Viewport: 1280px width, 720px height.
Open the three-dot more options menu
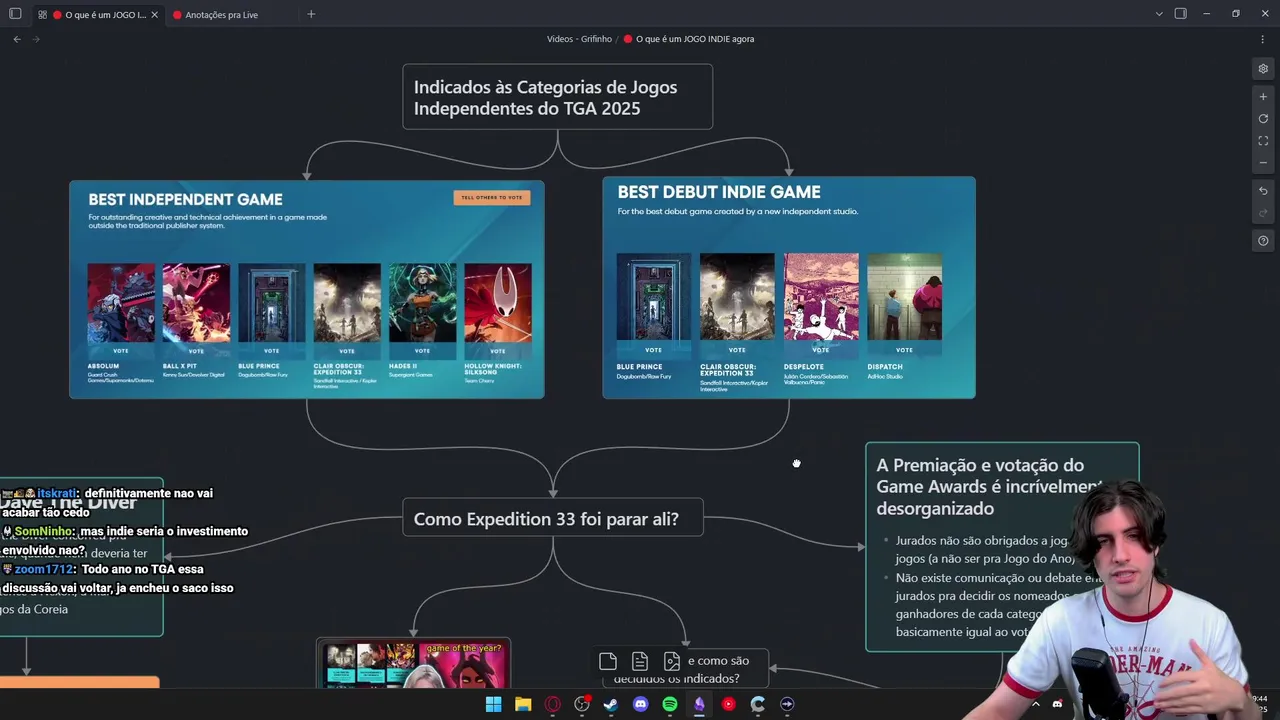click(x=1263, y=39)
